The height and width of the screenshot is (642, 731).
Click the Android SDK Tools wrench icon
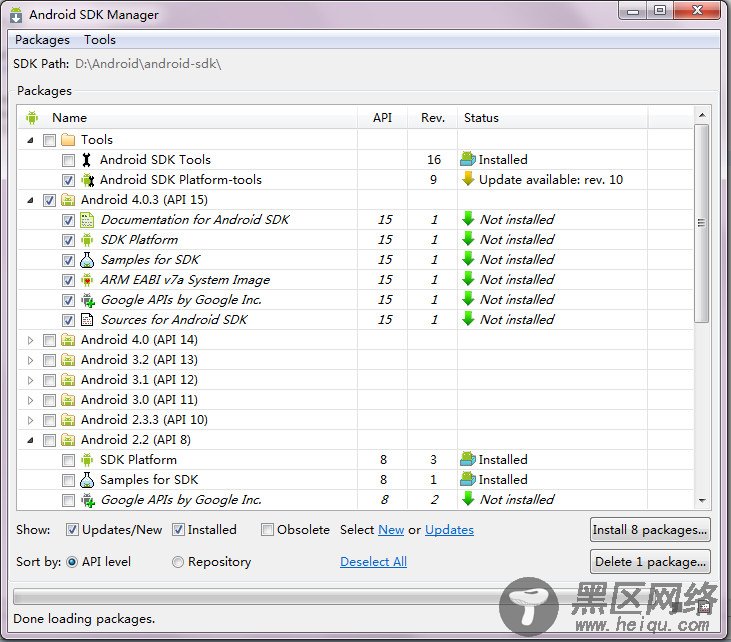click(x=86, y=160)
